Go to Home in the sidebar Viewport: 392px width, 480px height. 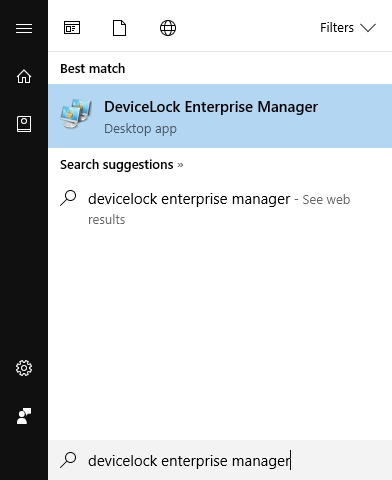click(24, 76)
